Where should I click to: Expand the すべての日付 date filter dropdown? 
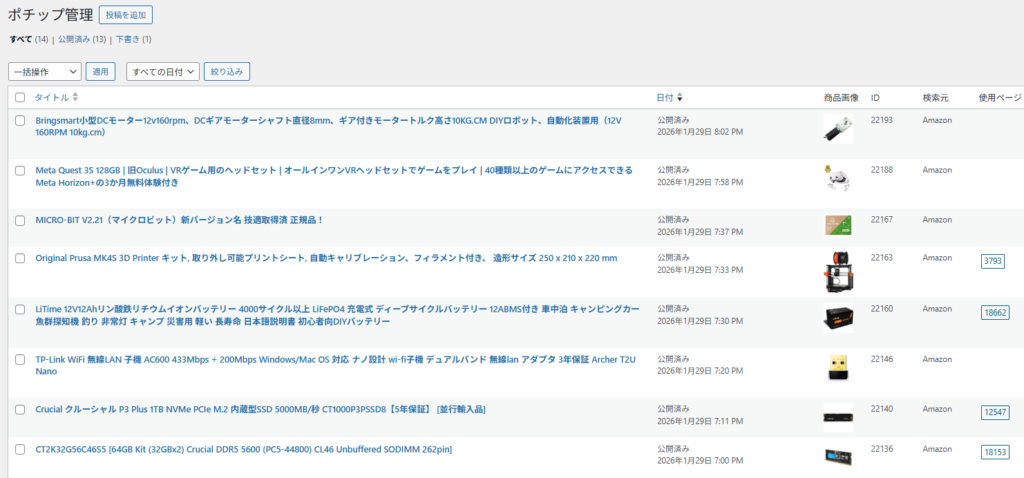(x=162, y=72)
